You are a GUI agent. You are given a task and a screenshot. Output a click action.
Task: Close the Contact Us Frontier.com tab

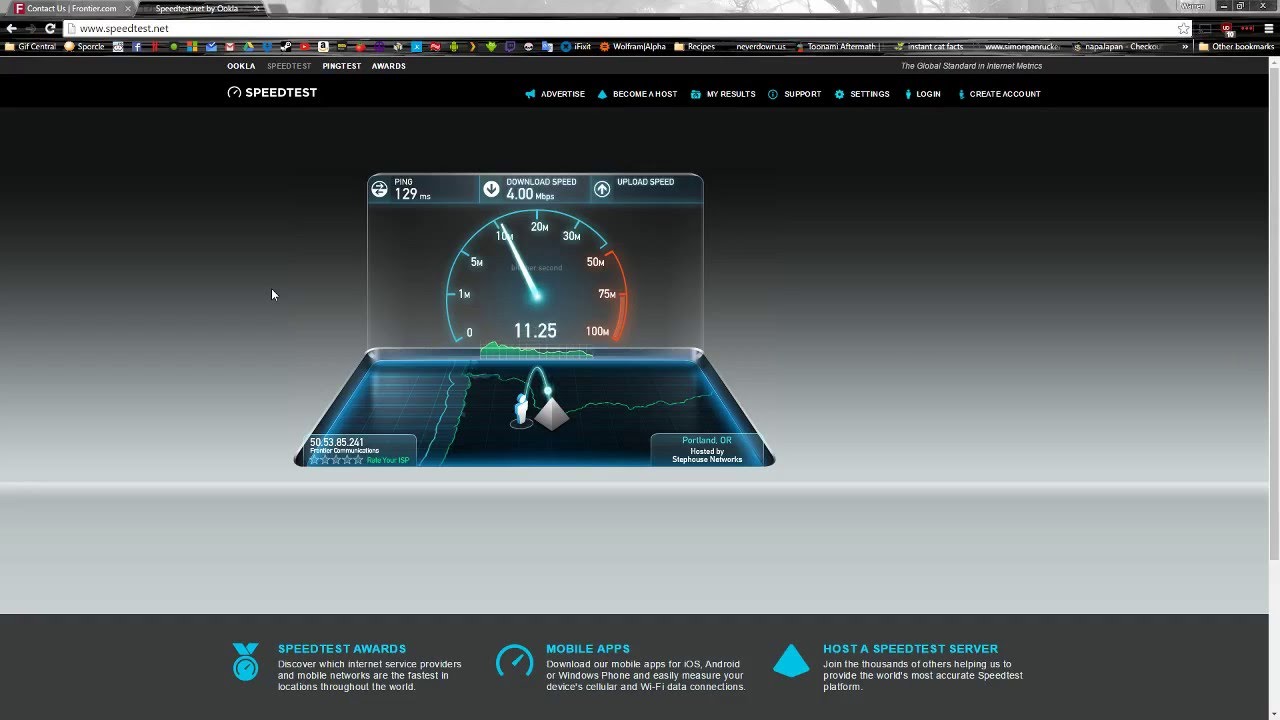click(127, 8)
